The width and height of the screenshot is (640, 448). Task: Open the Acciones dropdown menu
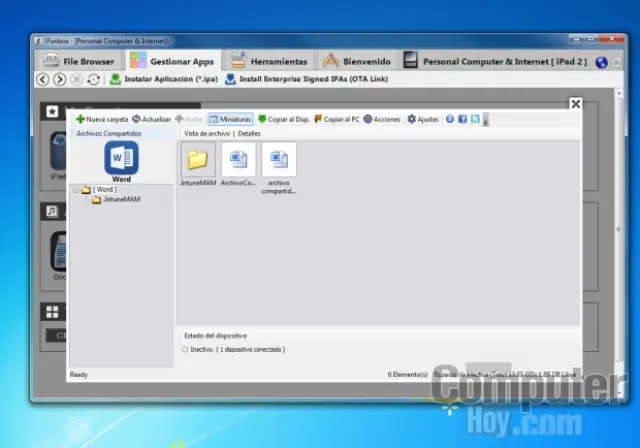point(382,119)
